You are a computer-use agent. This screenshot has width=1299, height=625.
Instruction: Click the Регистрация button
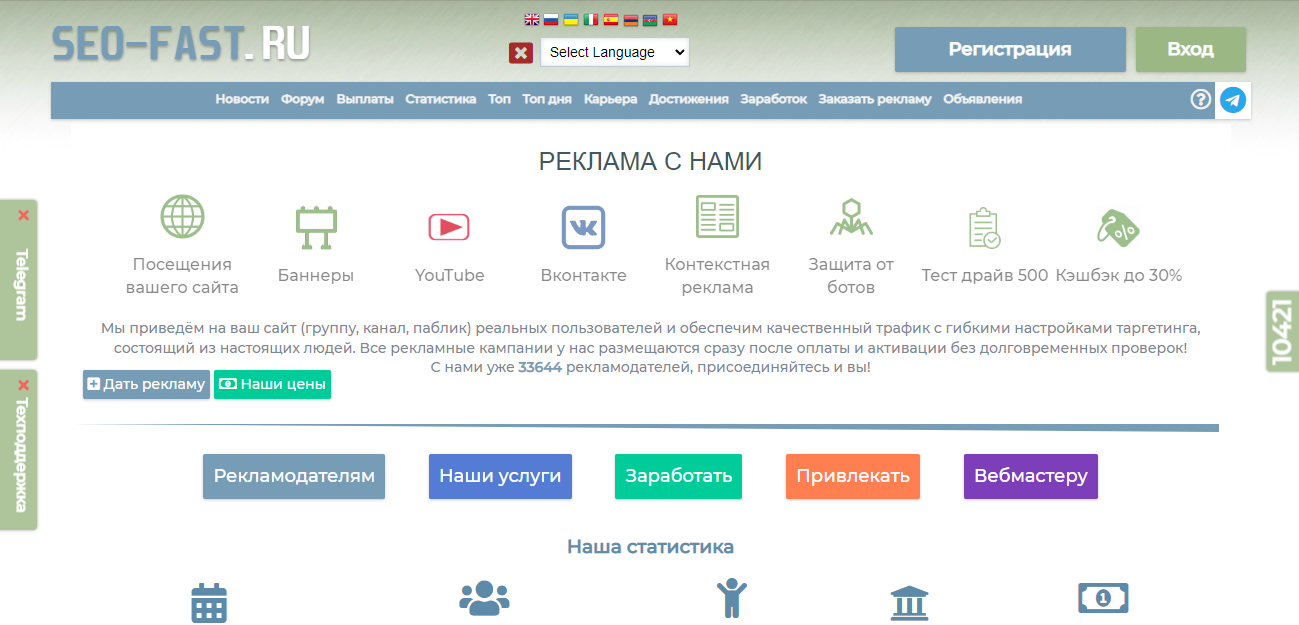pos(1010,50)
